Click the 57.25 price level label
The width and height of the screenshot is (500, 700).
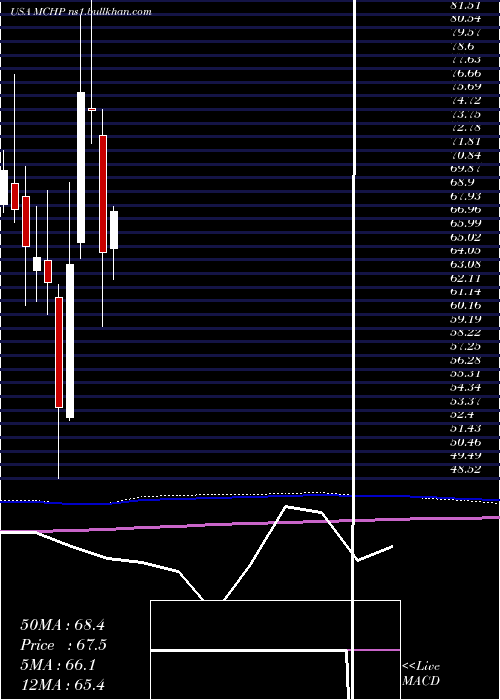(465, 346)
